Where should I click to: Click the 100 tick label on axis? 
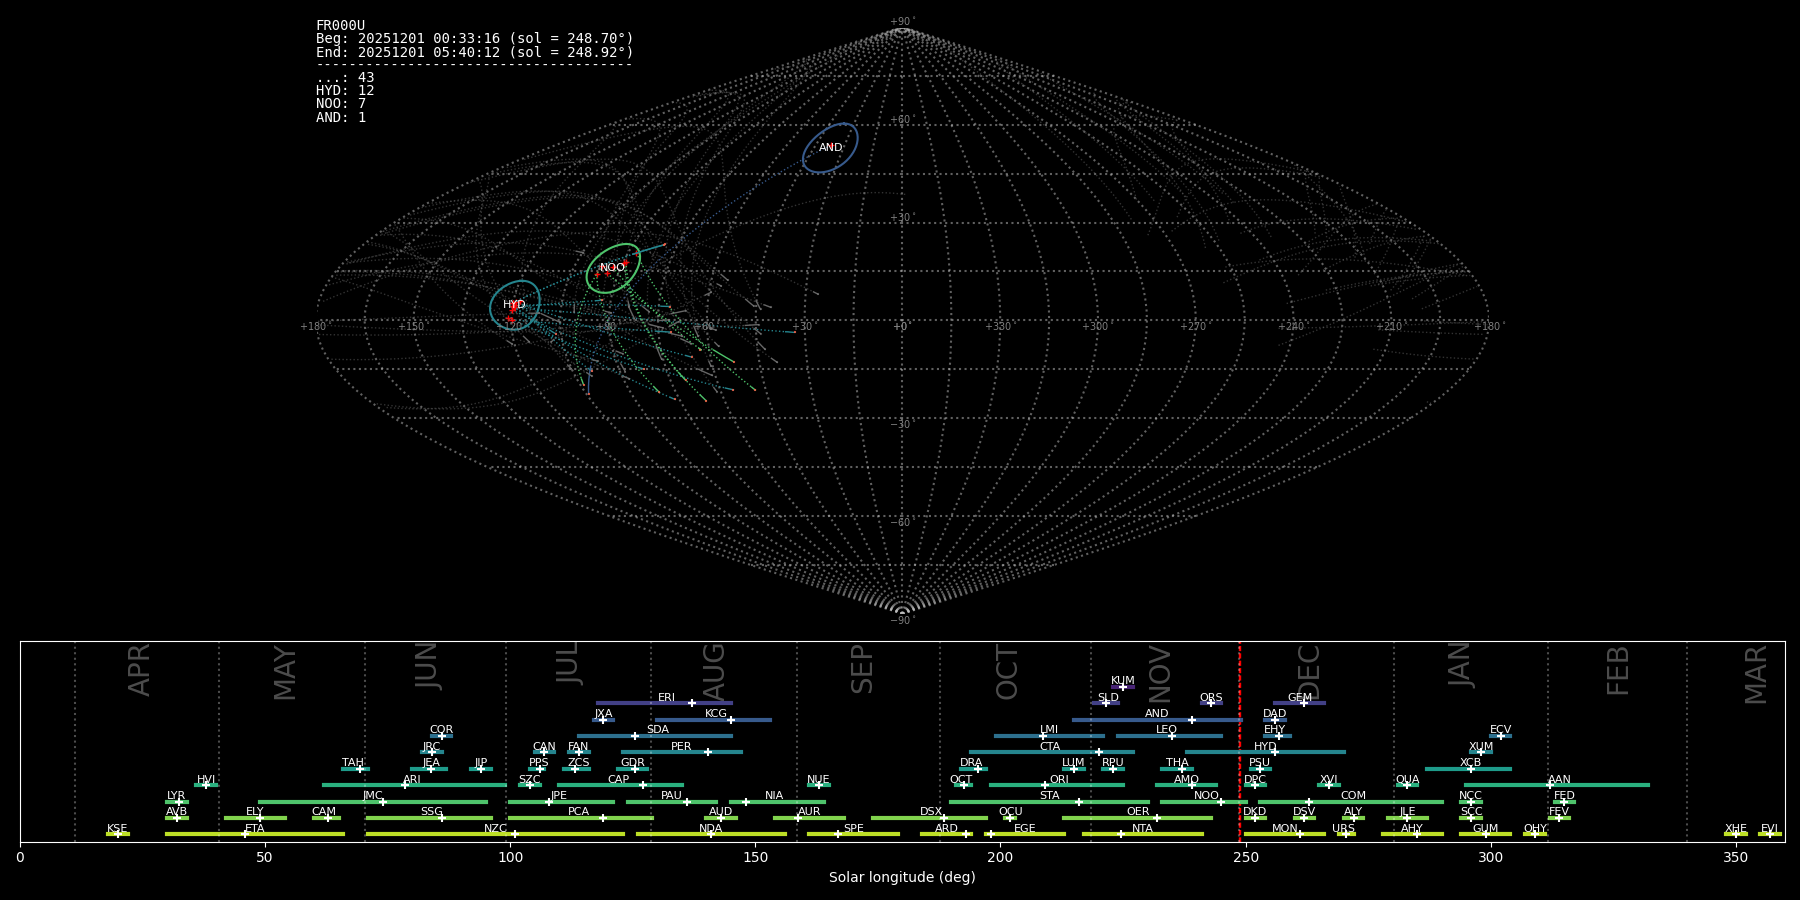coord(510,857)
